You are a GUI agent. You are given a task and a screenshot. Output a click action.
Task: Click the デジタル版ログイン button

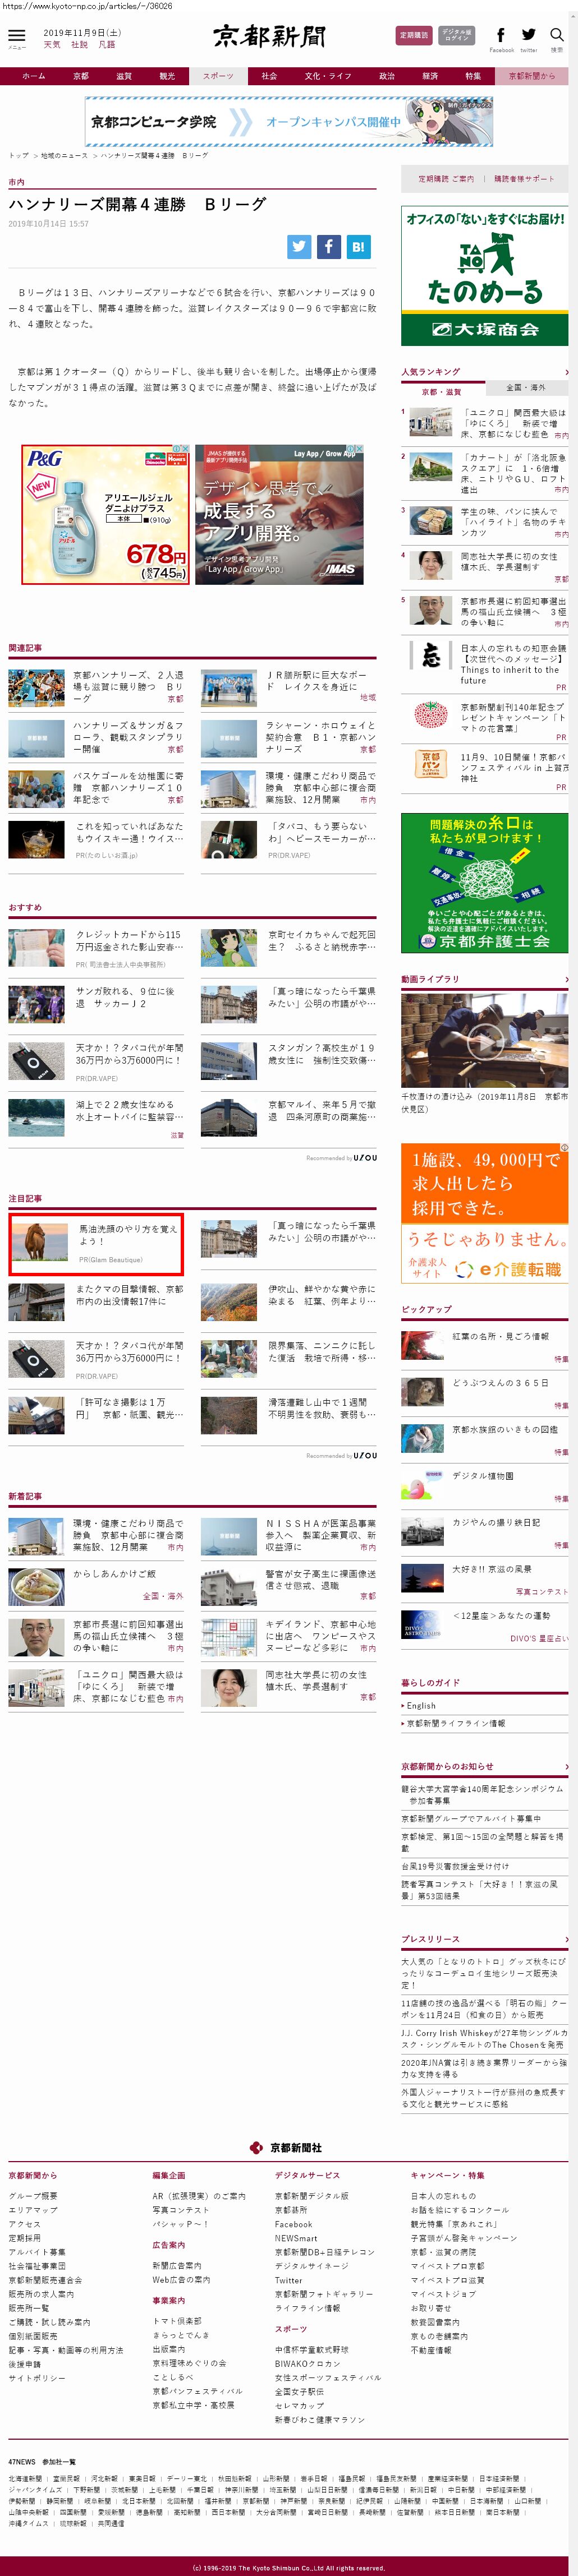coord(457,35)
